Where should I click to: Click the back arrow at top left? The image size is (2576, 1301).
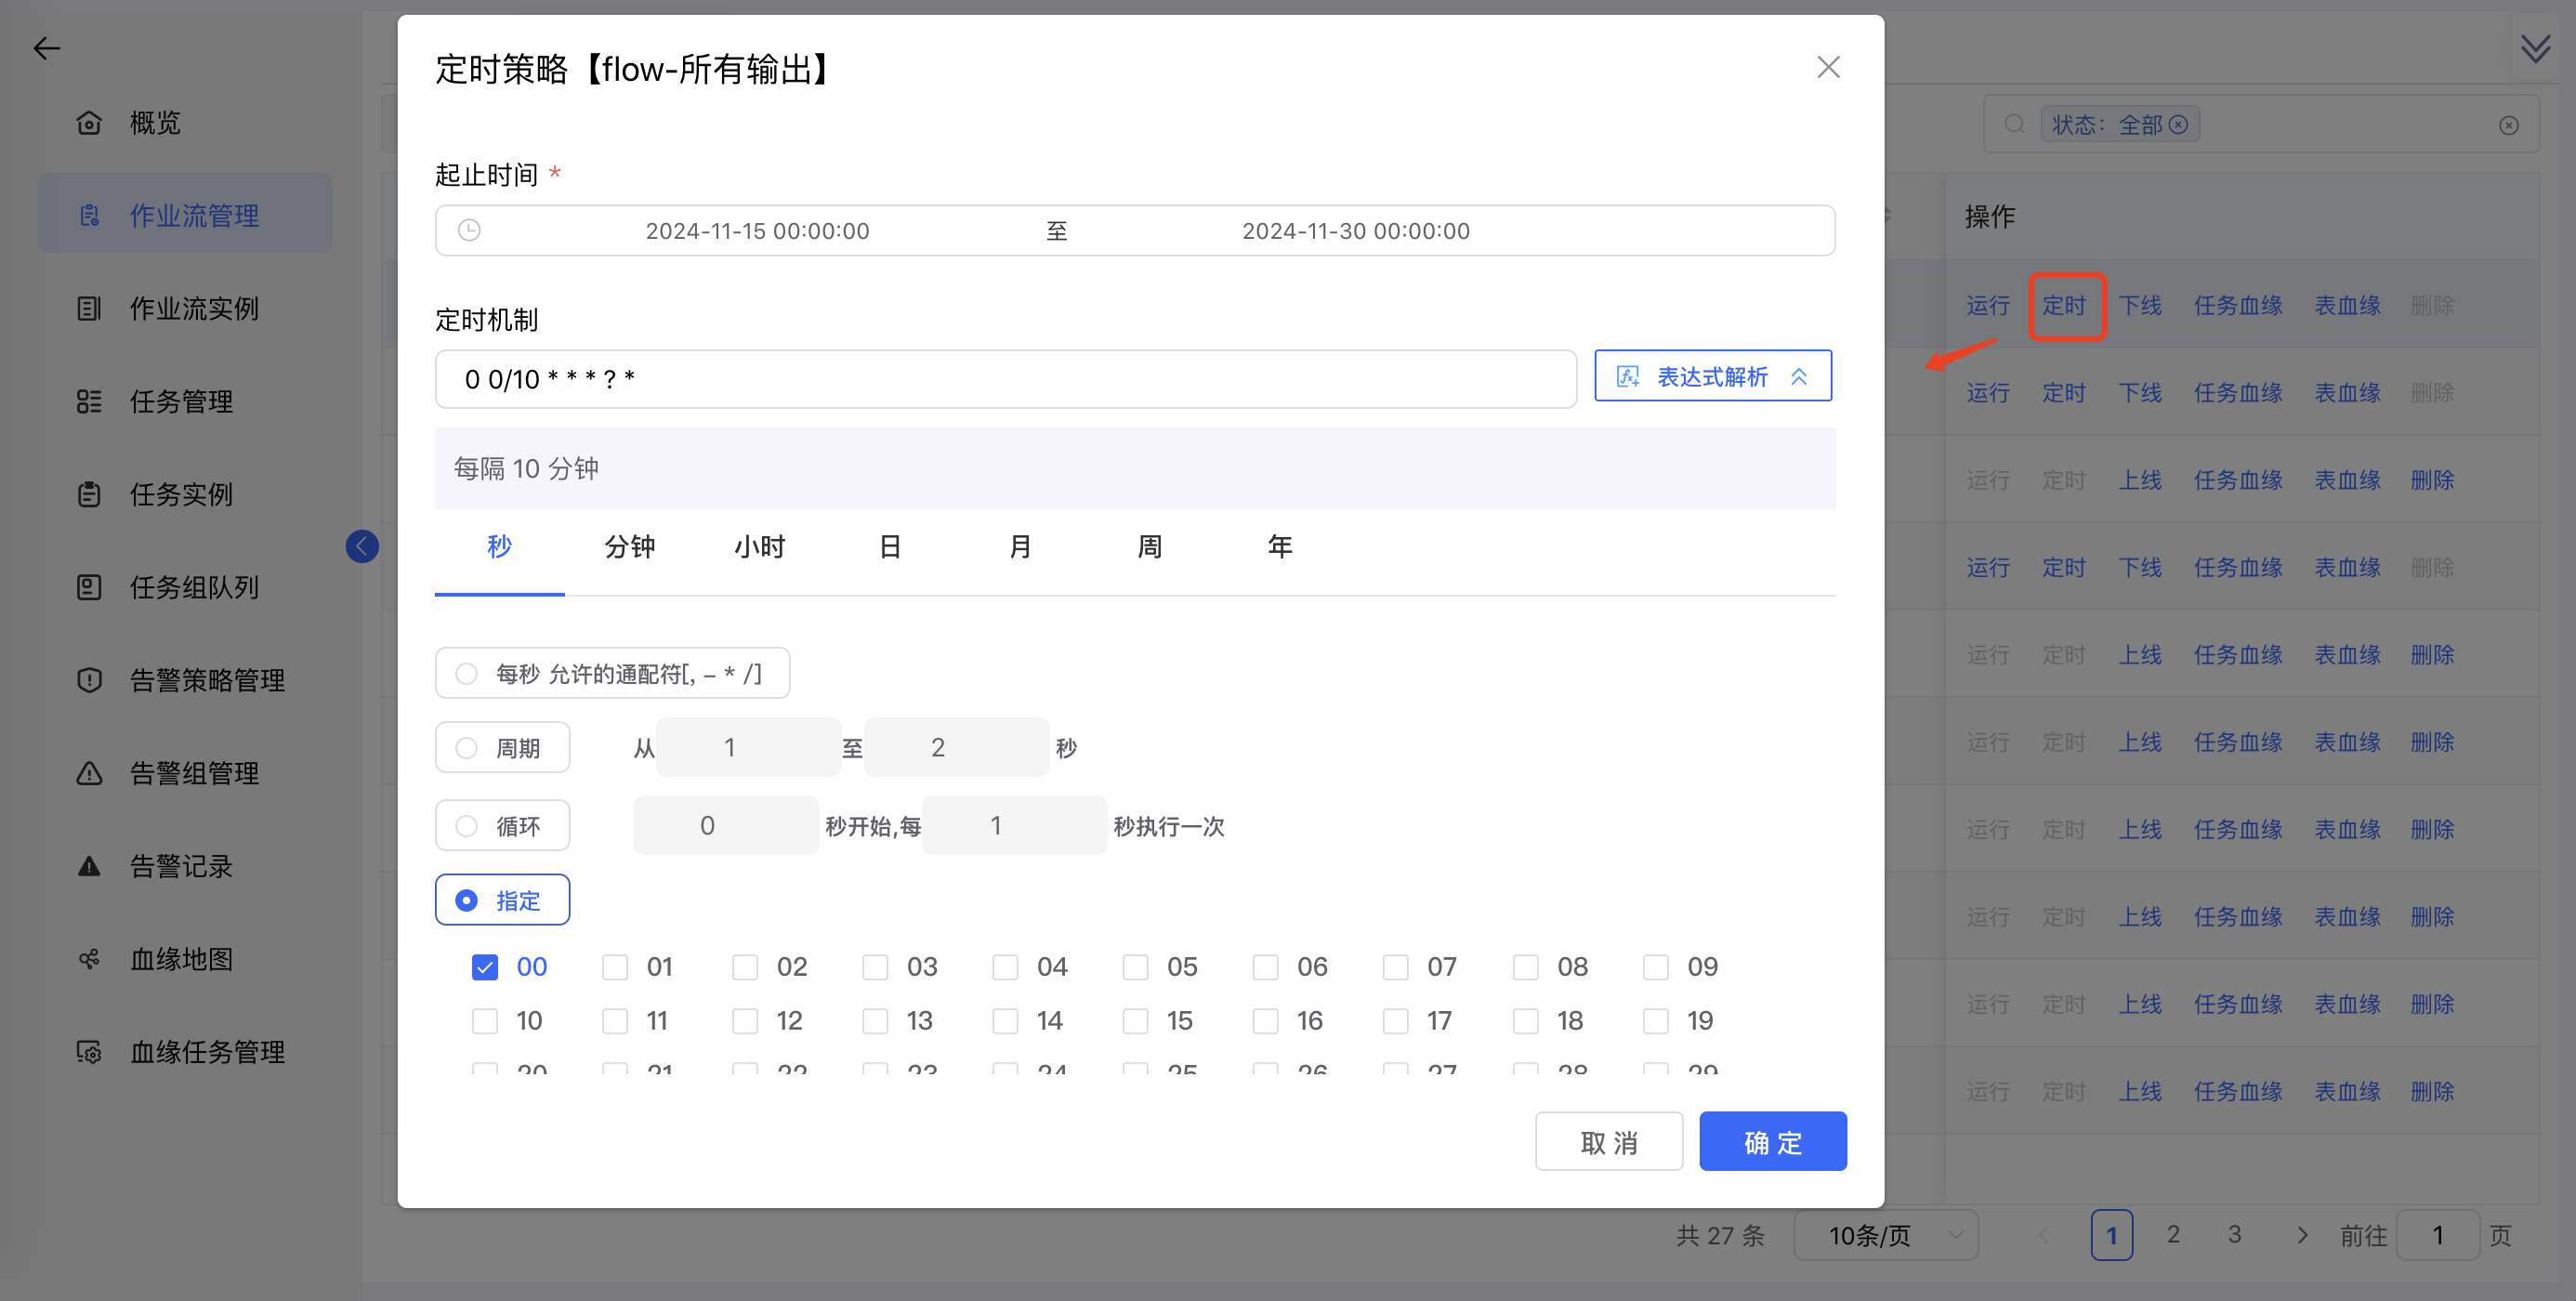47,48
